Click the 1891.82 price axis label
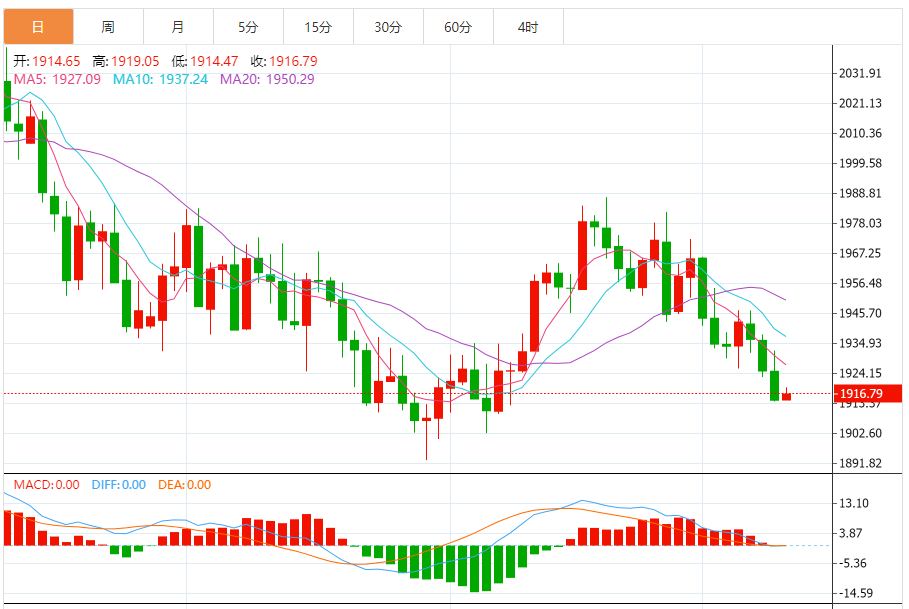 coord(860,464)
